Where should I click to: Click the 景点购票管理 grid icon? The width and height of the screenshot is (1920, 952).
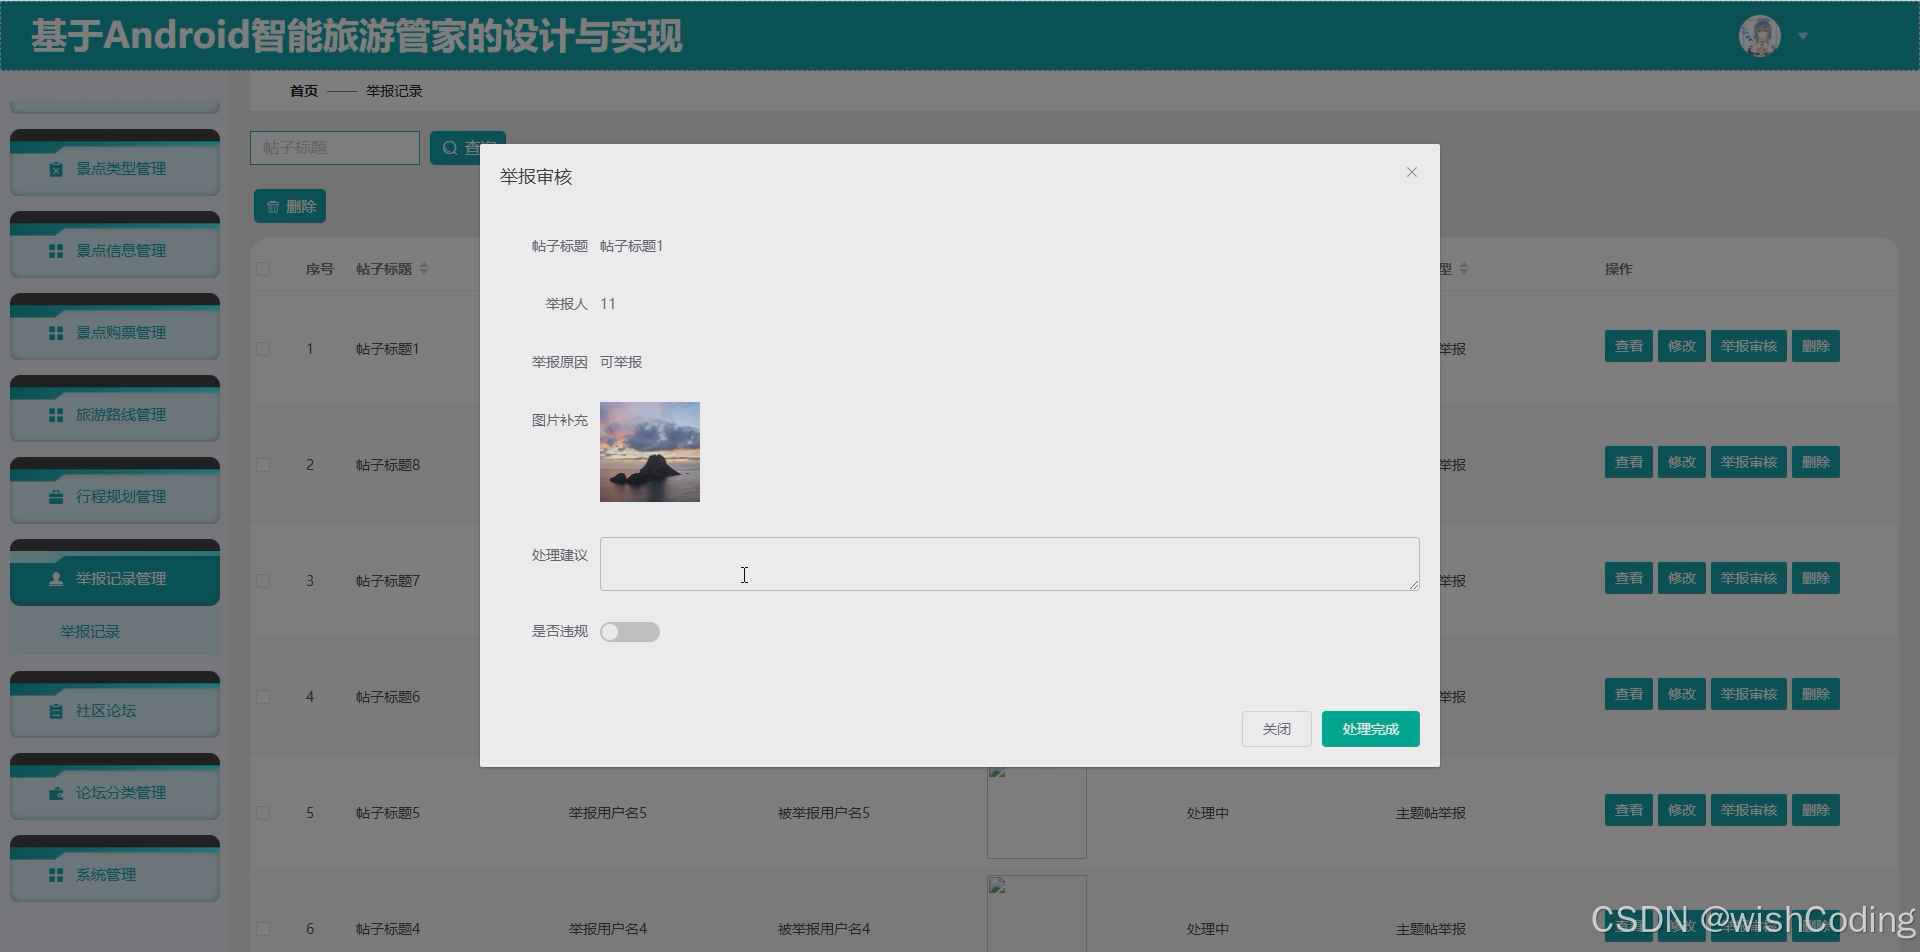(x=55, y=332)
